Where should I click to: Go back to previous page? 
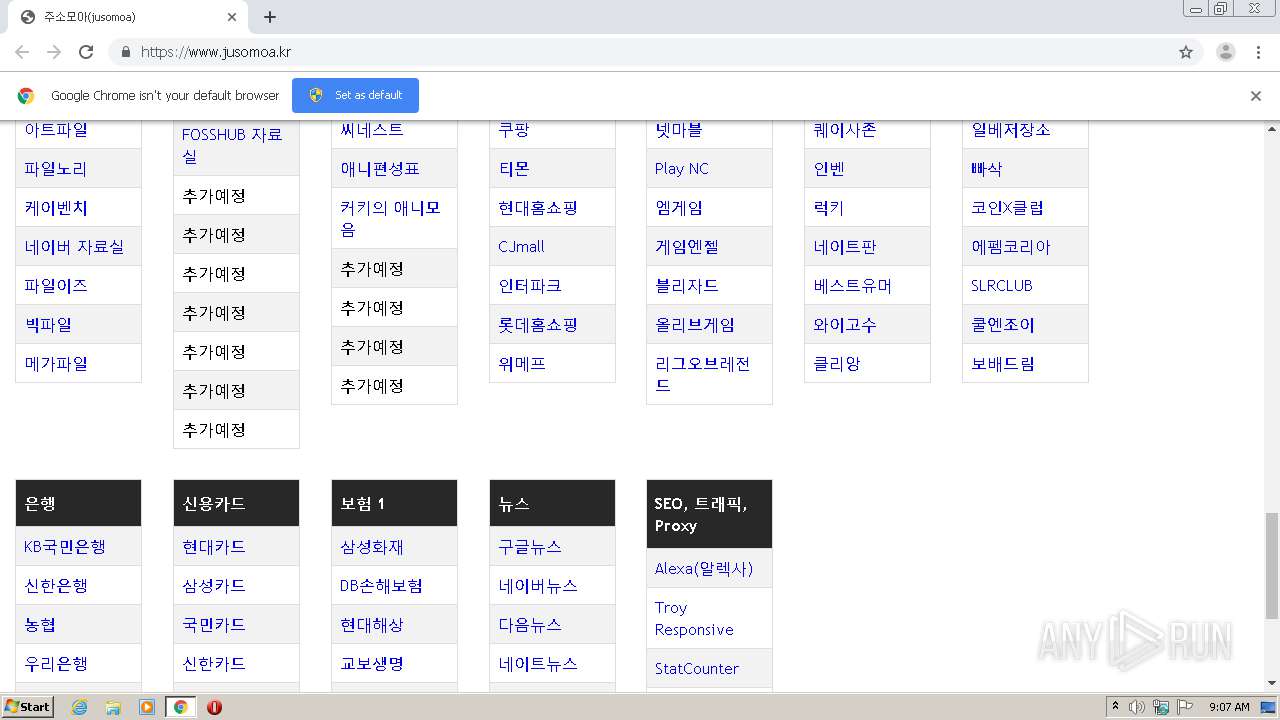click(22, 52)
